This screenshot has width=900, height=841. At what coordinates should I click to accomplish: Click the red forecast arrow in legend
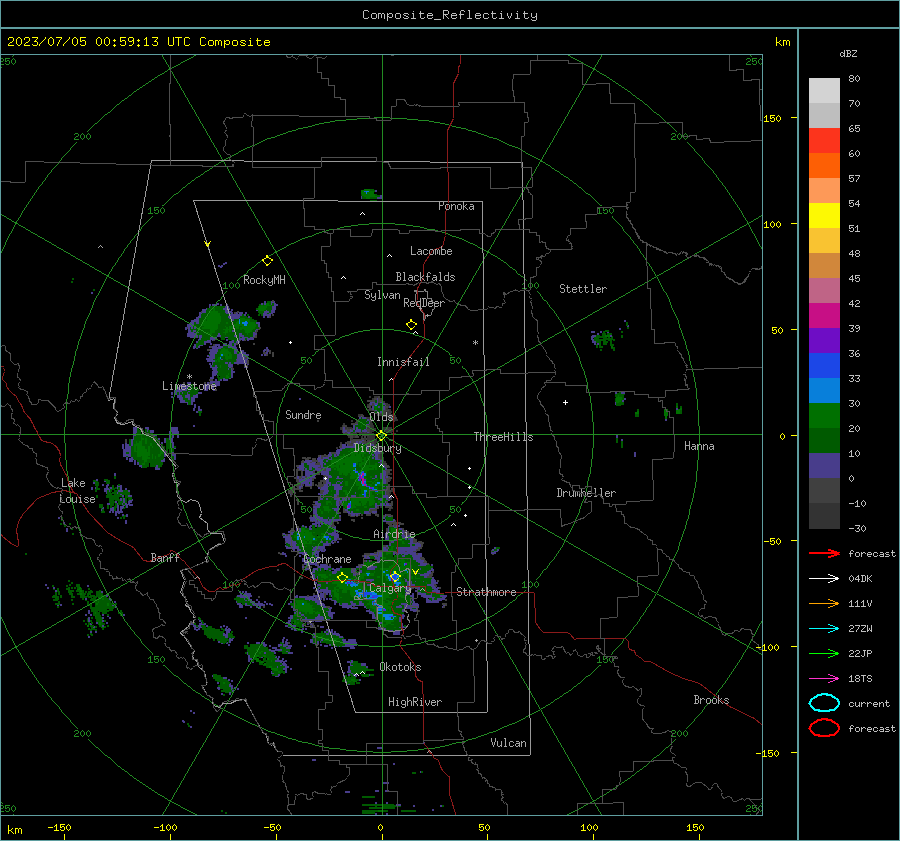pos(824,553)
